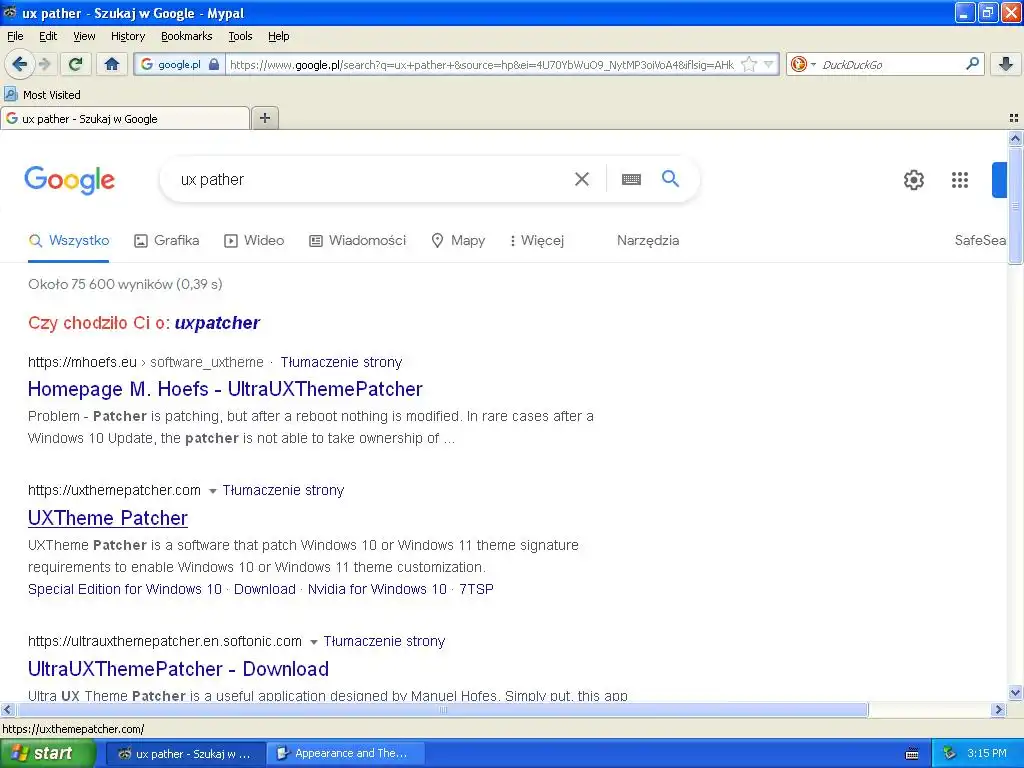Click the horizontal scrollbar right arrow
Viewport: 1024px width, 768px height.
(998, 709)
